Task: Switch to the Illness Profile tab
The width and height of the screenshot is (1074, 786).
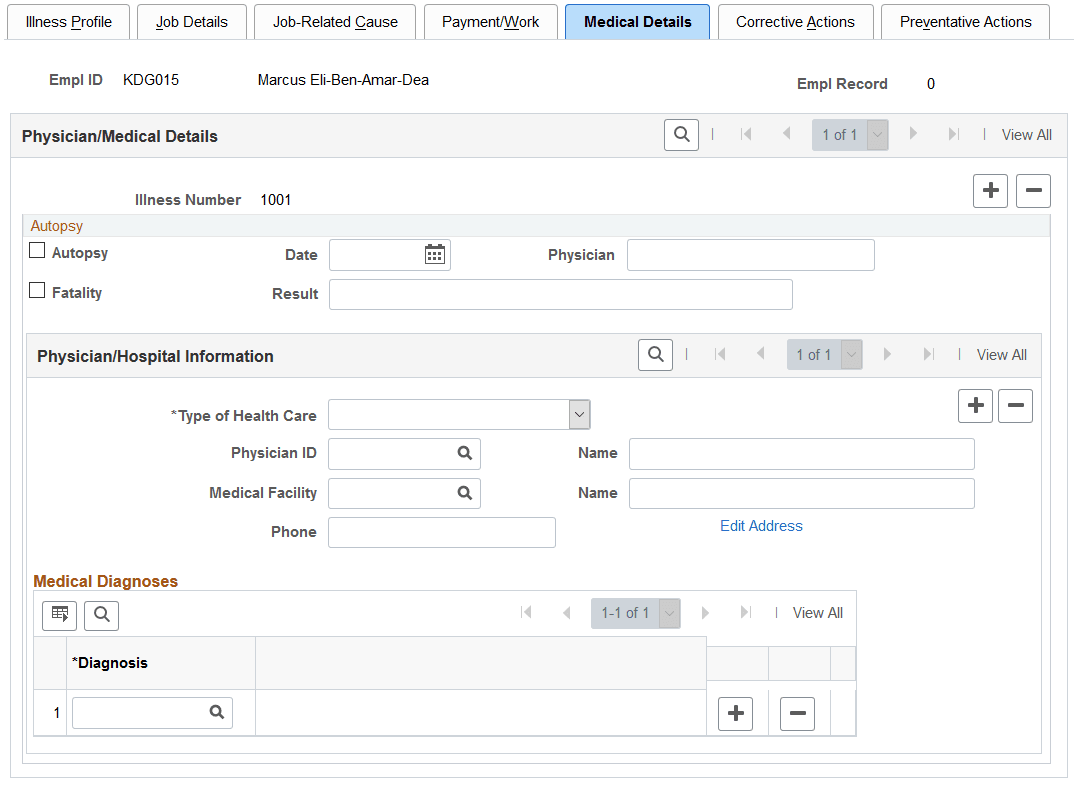Action: [68, 22]
